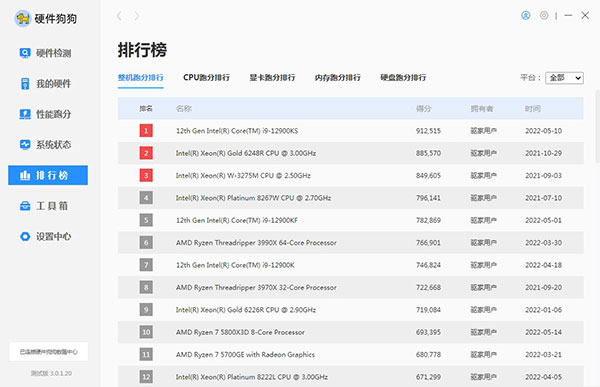Open 设置中心 gear icon
This screenshot has width=600, height=387.
25,237
